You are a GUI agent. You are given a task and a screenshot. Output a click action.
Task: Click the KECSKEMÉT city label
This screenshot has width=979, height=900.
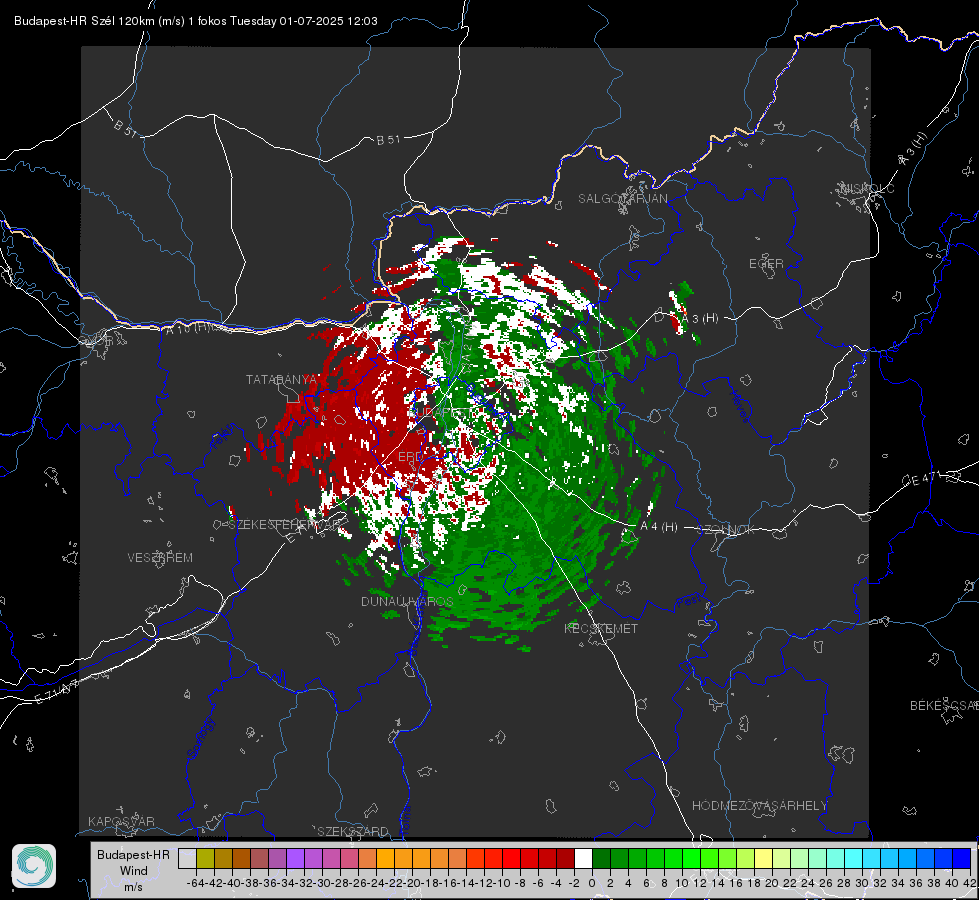point(601,628)
